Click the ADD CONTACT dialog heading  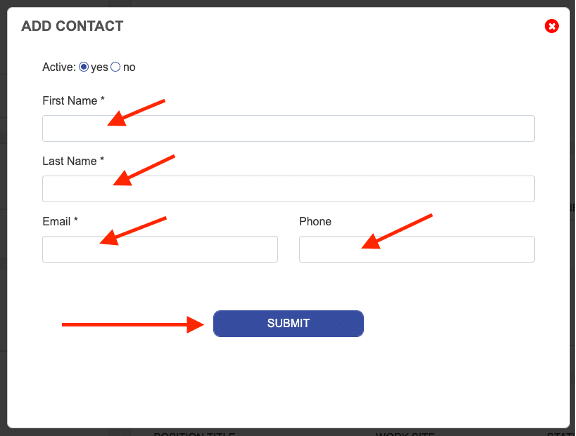coord(72,26)
